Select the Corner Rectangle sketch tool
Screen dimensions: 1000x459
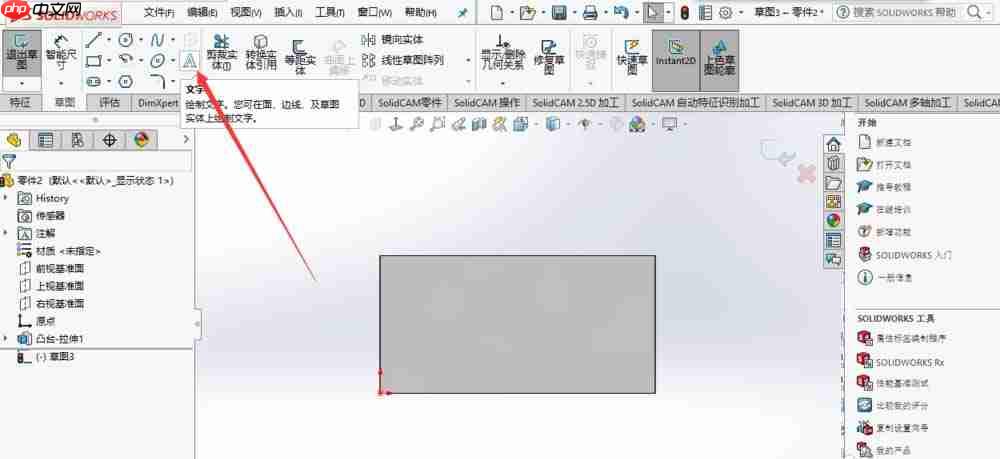click(94, 61)
